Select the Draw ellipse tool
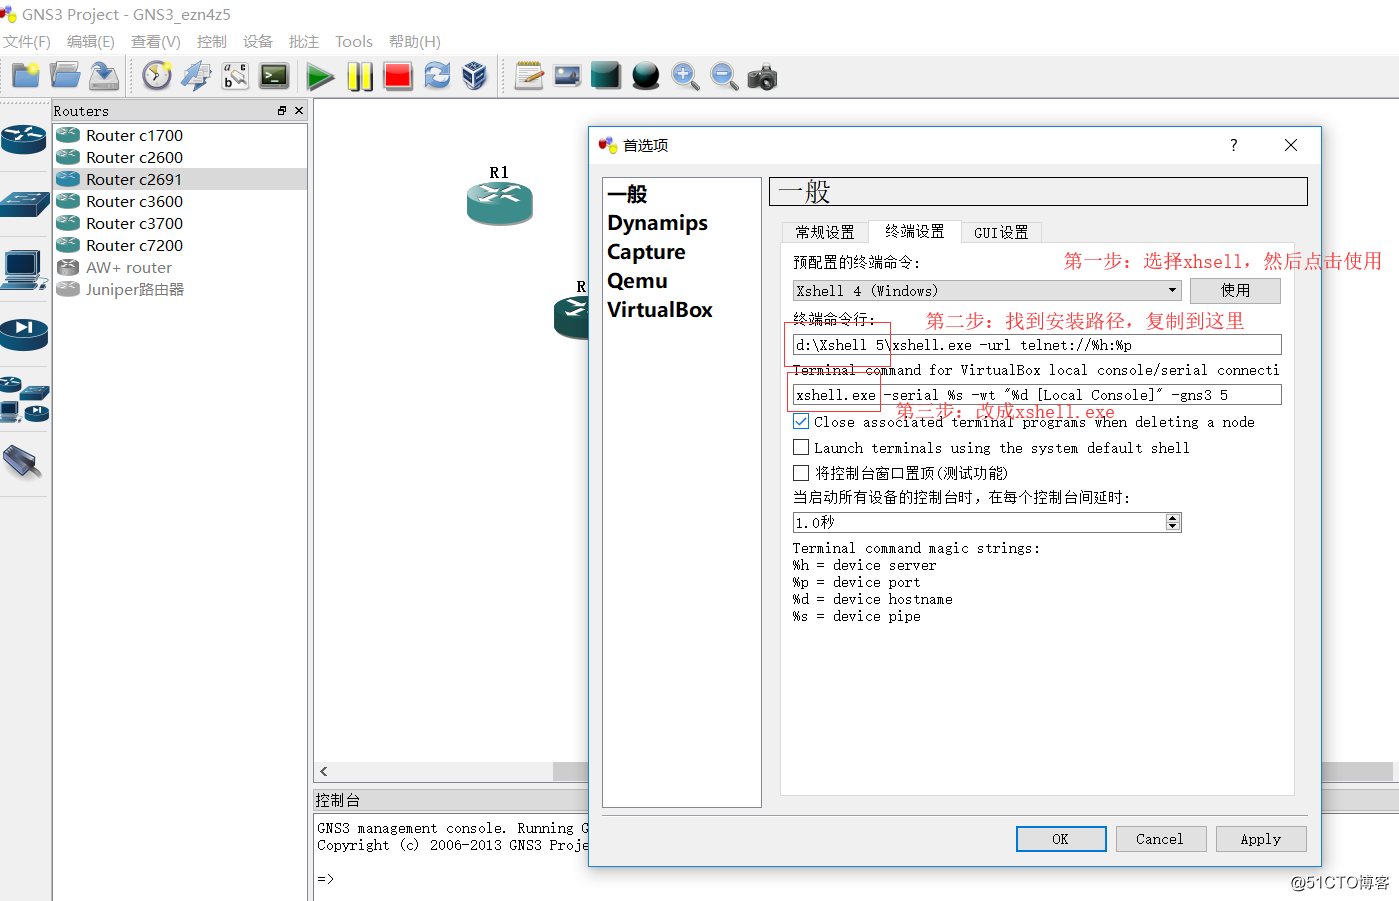Viewport: 1399px width, 901px height. pos(646,76)
